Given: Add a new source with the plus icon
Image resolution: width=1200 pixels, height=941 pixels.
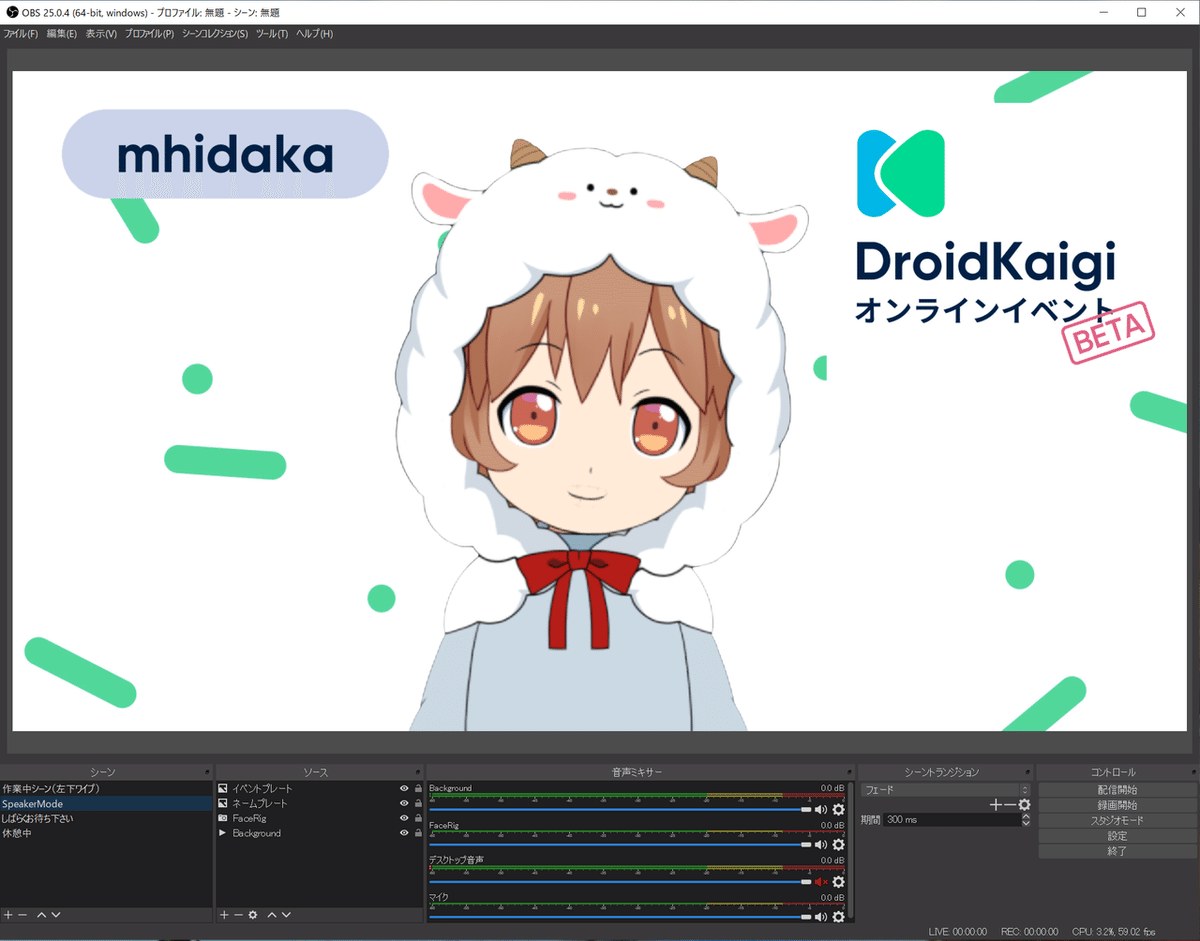Looking at the screenshot, I should (224, 915).
